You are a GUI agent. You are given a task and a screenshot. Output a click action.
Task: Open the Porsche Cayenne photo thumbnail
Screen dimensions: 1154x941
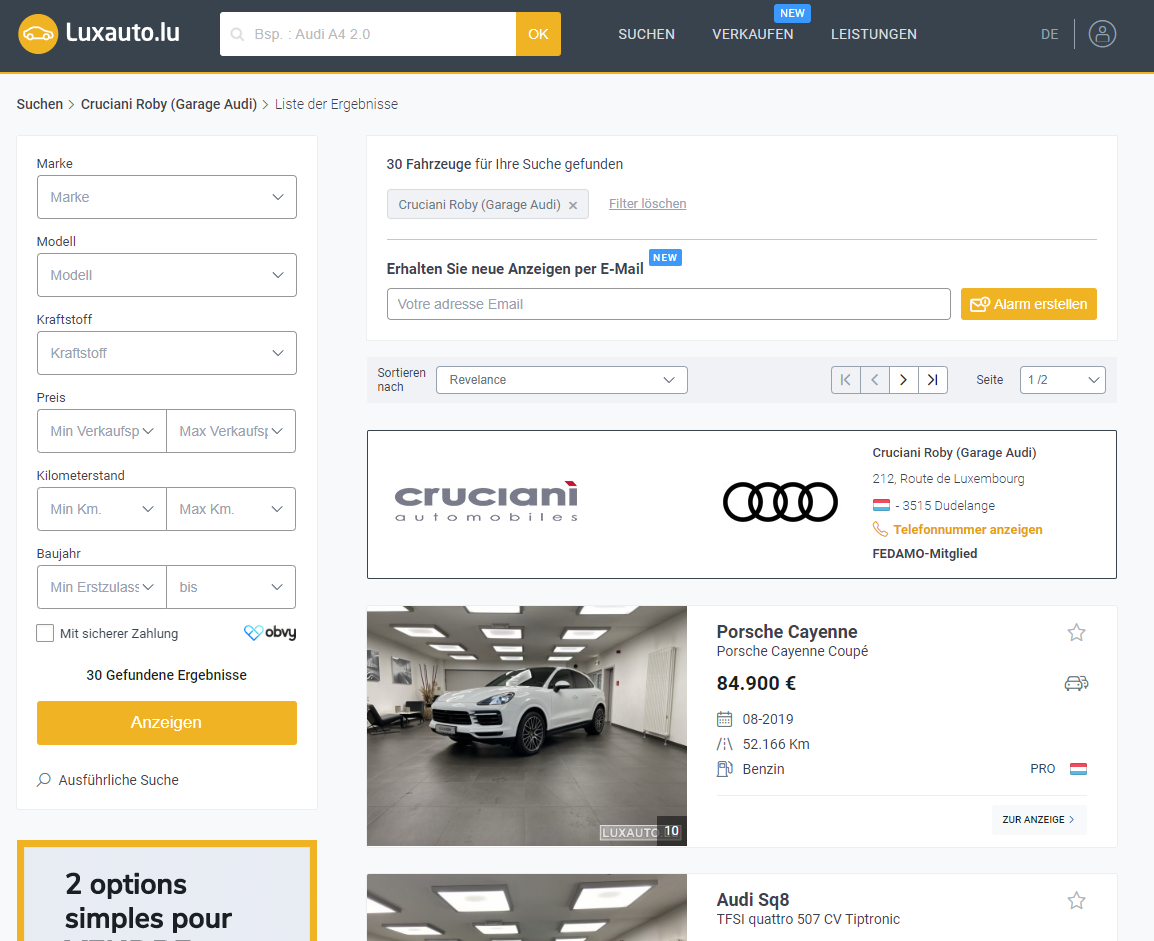point(527,725)
